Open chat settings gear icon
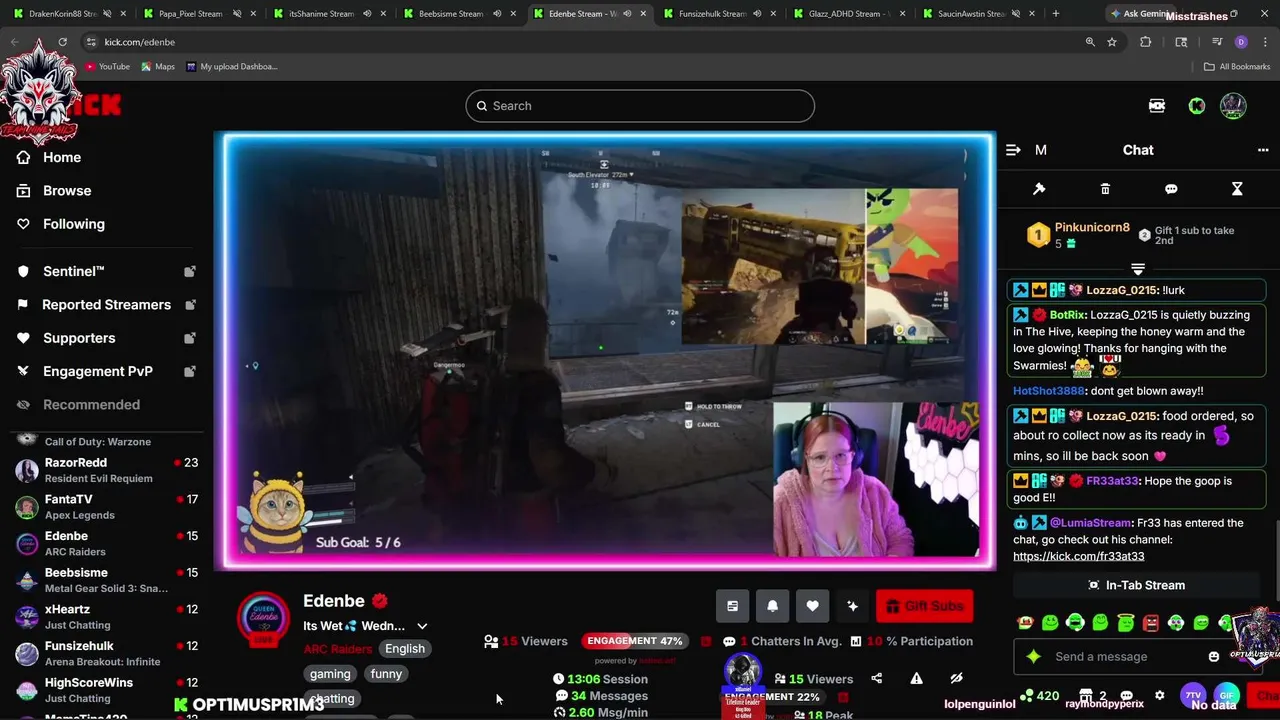 (x=1160, y=695)
